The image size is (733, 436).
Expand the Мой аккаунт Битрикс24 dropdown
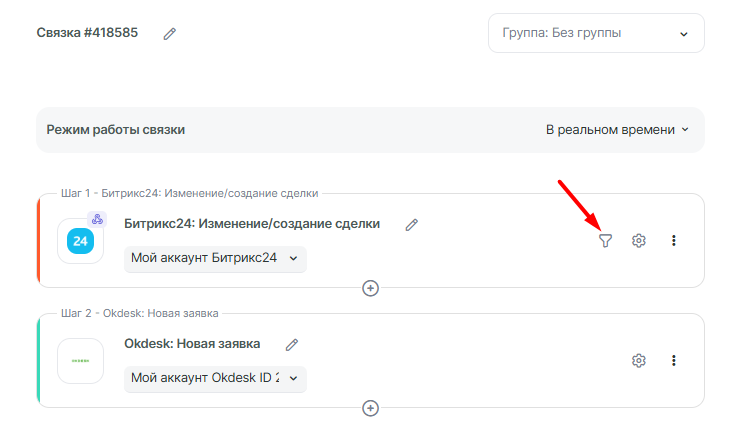(215, 258)
